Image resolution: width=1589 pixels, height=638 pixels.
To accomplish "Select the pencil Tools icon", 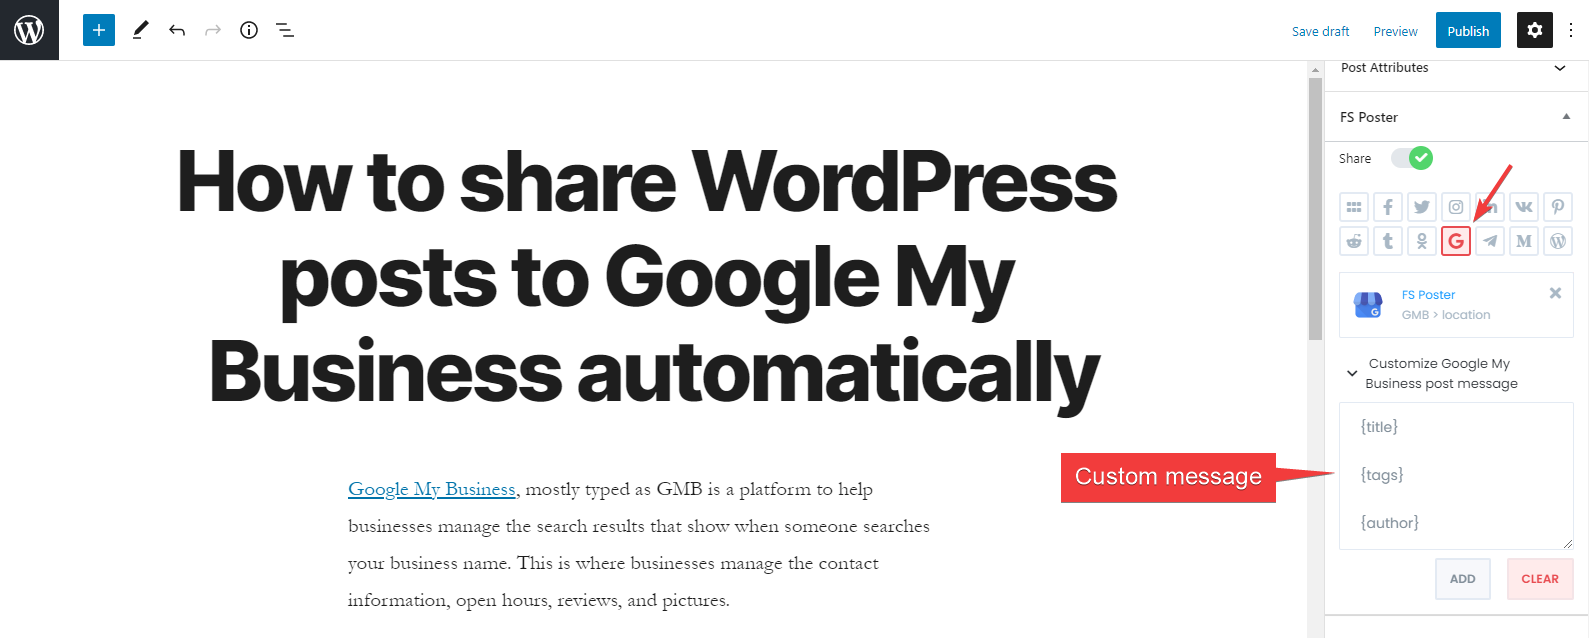I will (x=140, y=30).
